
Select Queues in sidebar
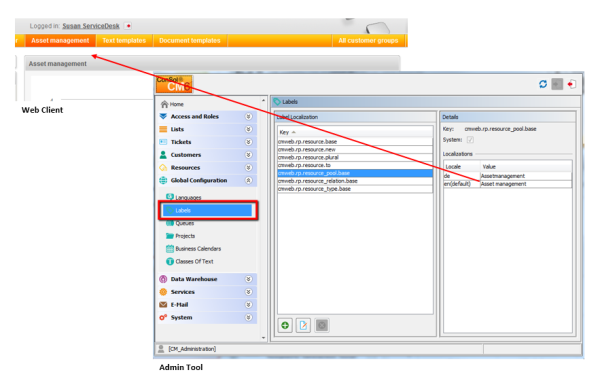184,223
